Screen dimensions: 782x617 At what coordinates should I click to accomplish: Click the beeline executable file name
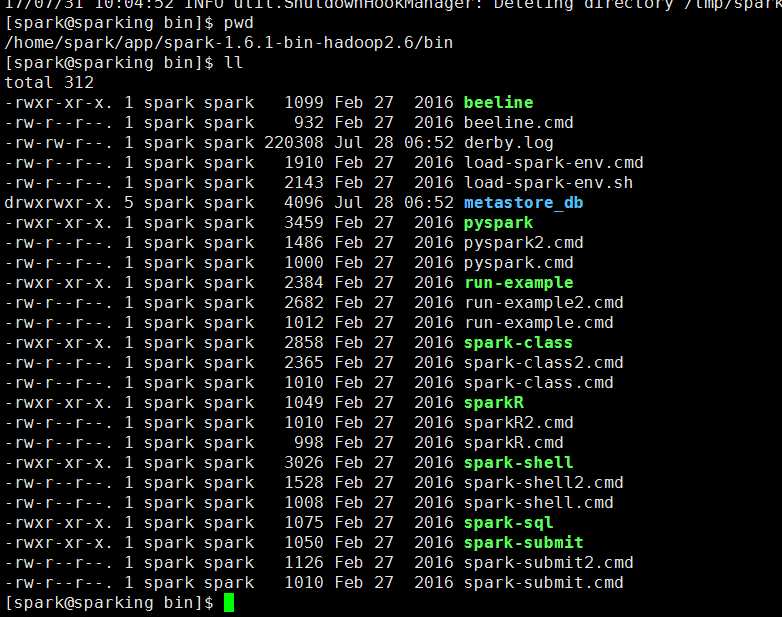pos(498,103)
